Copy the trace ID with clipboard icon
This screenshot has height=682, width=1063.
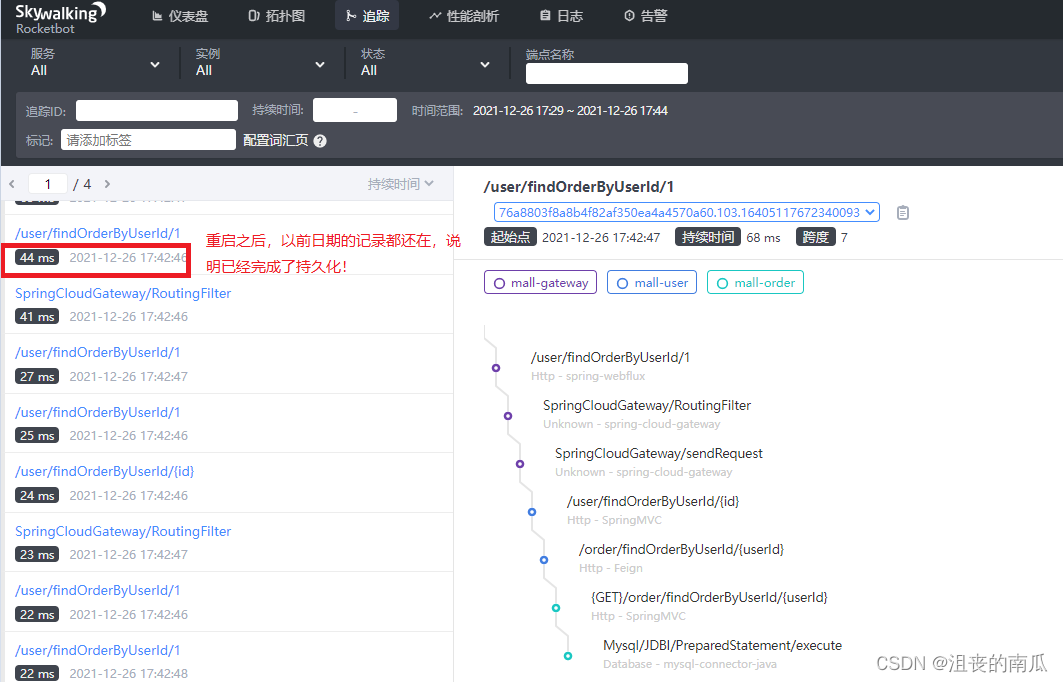(x=902, y=213)
